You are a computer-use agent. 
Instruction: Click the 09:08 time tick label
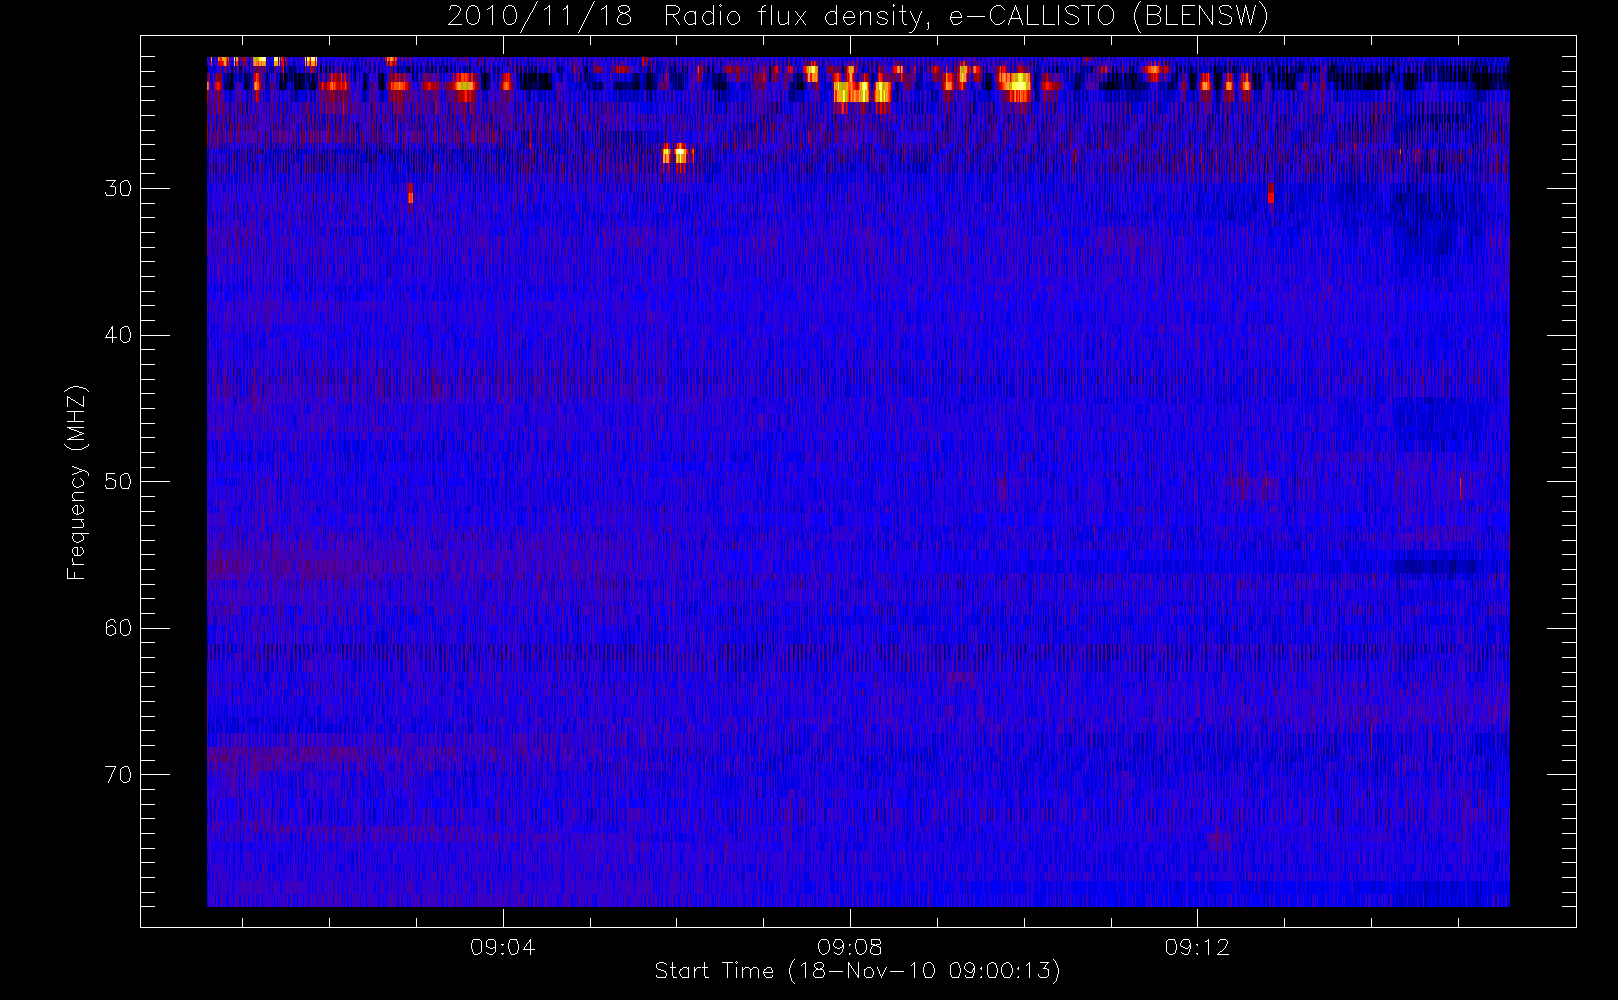(849, 947)
